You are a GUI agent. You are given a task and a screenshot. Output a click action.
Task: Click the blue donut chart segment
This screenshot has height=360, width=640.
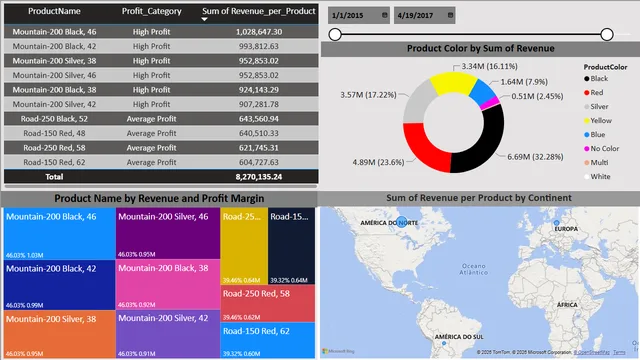pos(482,91)
